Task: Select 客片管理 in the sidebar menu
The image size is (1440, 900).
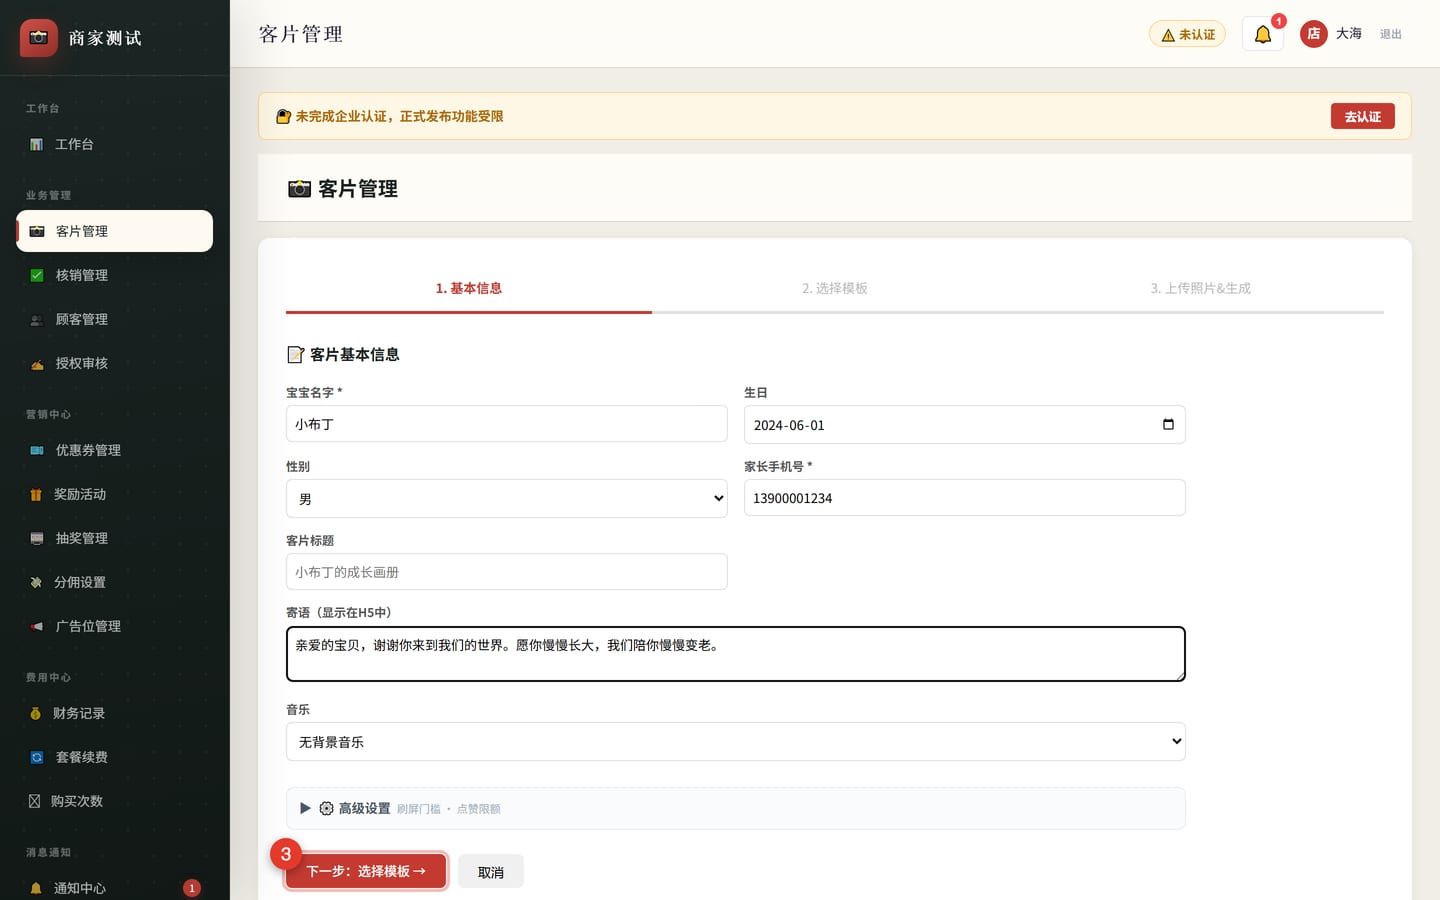Action: [114, 231]
